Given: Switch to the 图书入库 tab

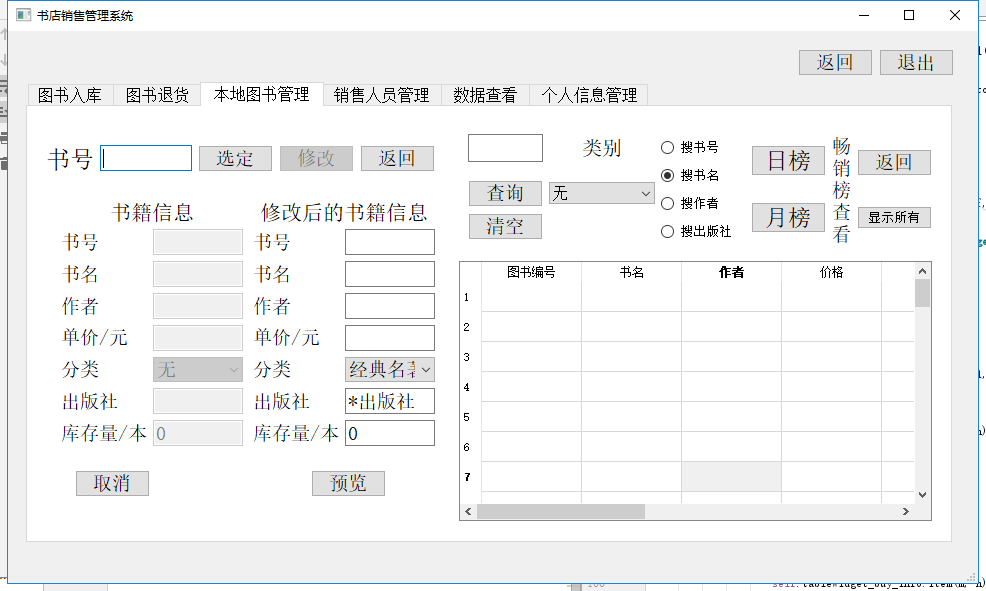Looking at the screenshot, I should [70, 95].
